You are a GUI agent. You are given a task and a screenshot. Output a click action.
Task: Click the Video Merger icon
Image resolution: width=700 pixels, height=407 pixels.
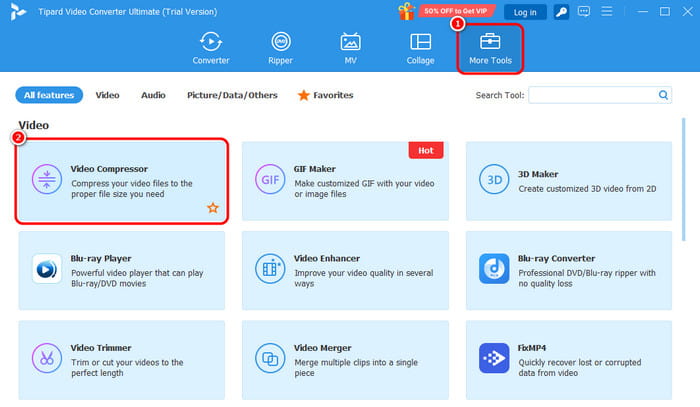(x=270, y=358)
